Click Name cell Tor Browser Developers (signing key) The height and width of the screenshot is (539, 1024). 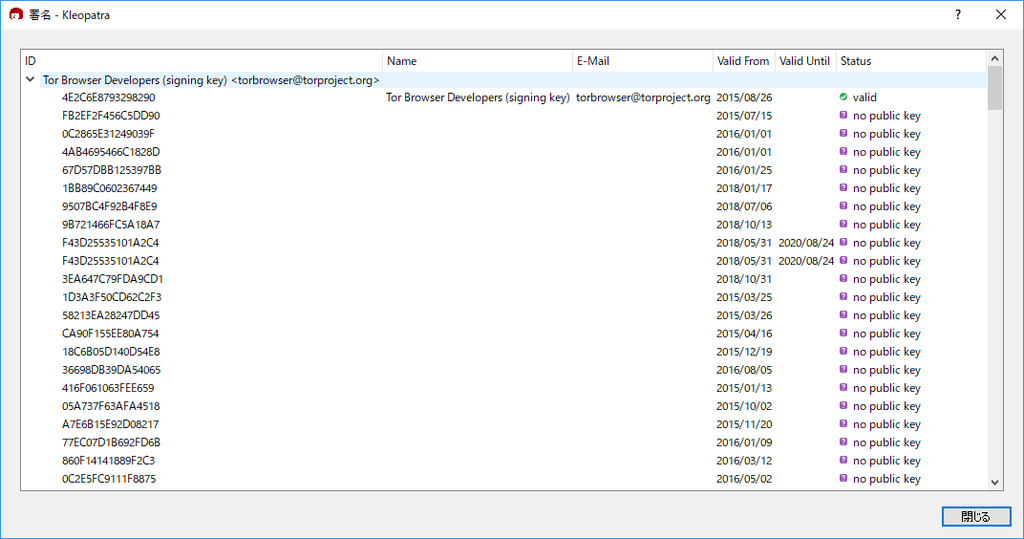click(477, 97)
